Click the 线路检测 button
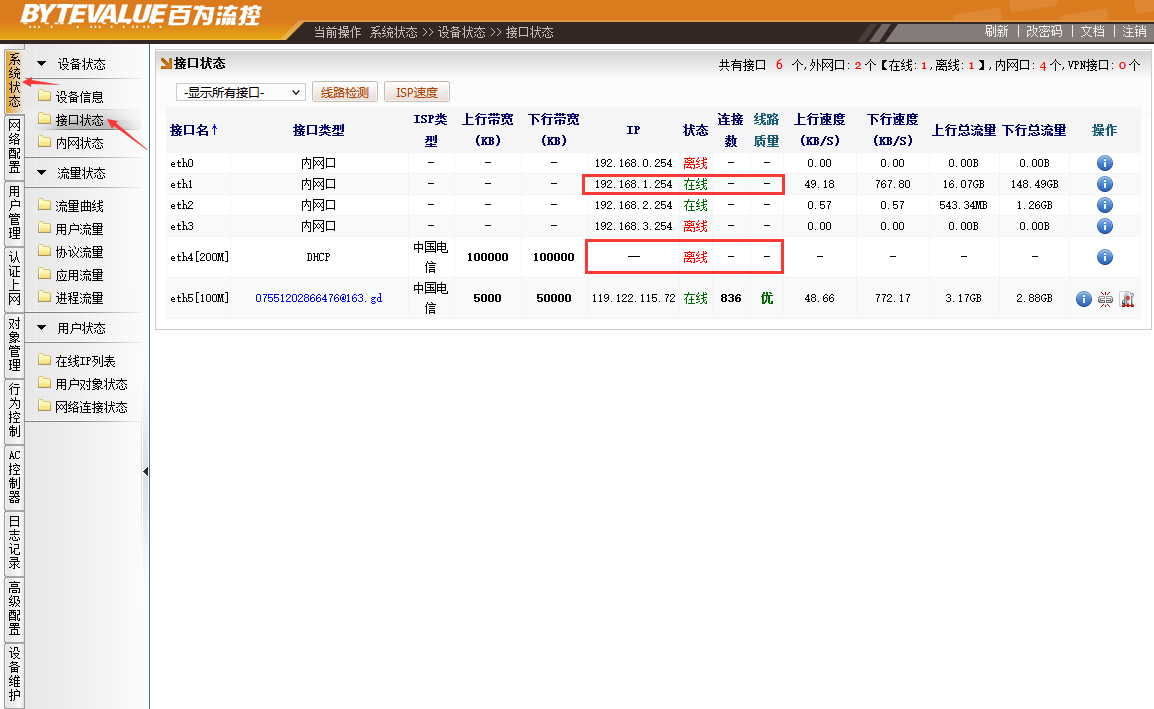Viewport: 1154px width, 709px height. [345, 92]
